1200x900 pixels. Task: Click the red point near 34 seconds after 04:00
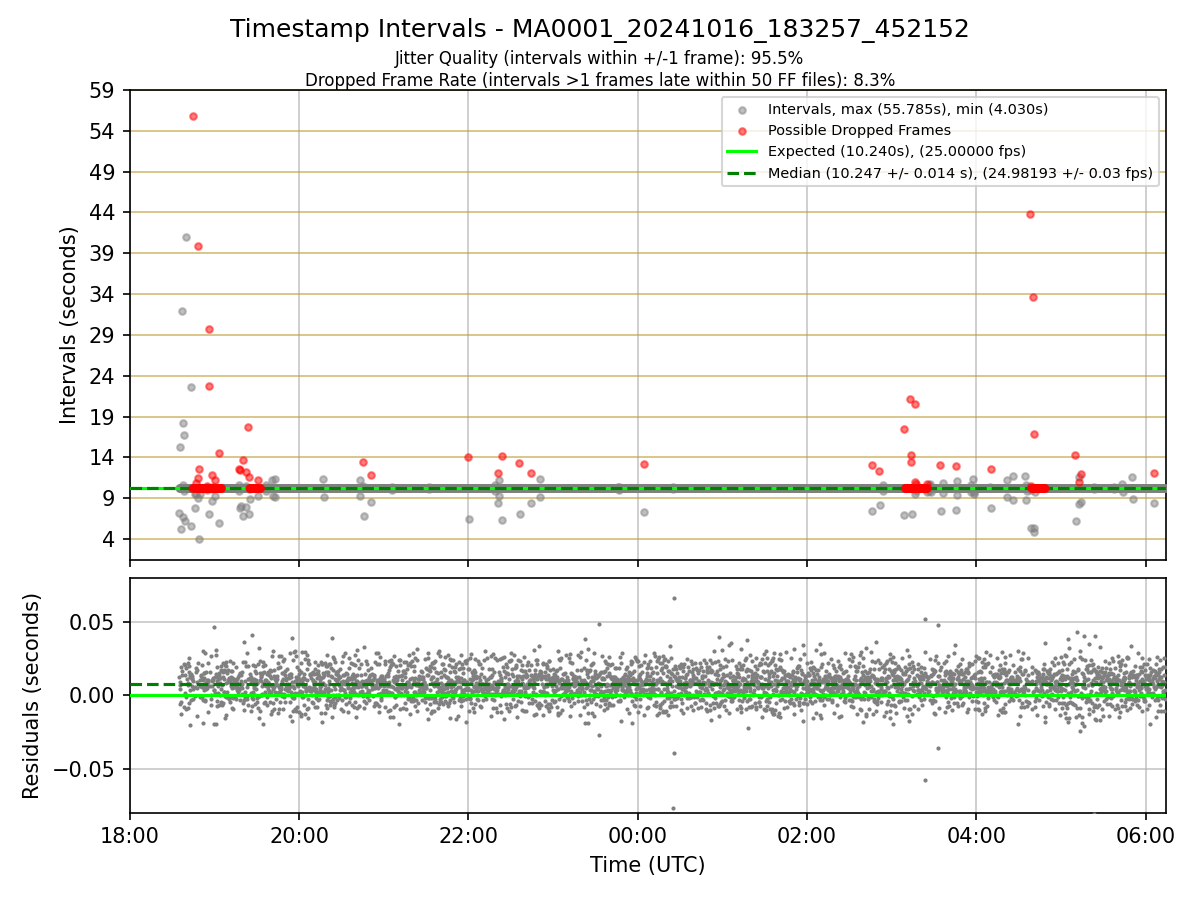point(1033,297)
